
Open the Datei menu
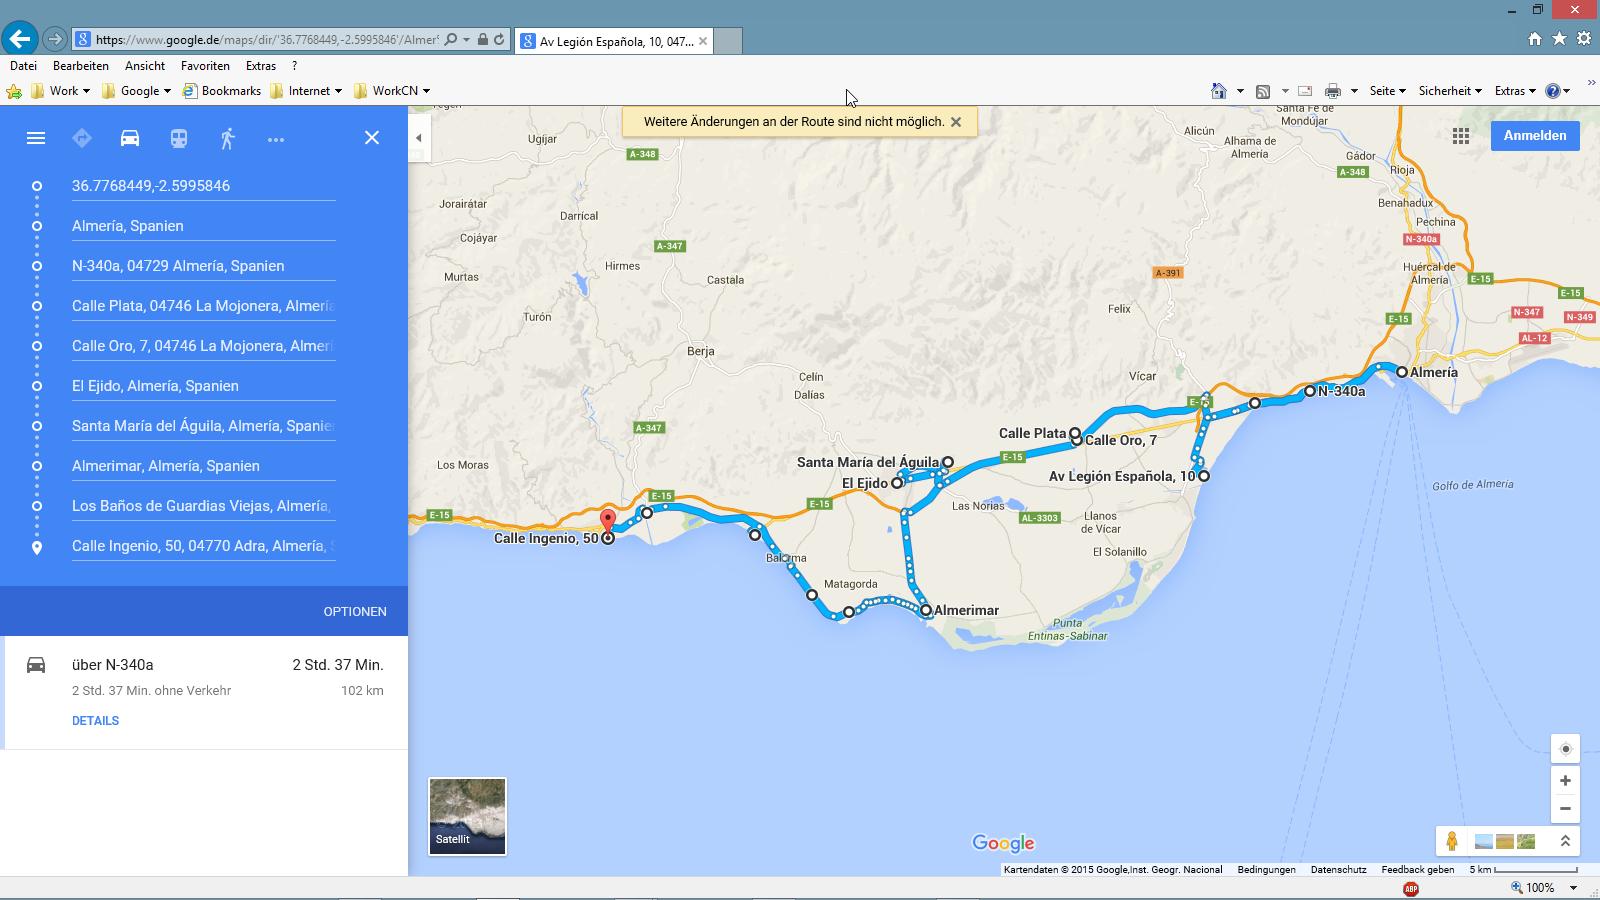point(23,66)
